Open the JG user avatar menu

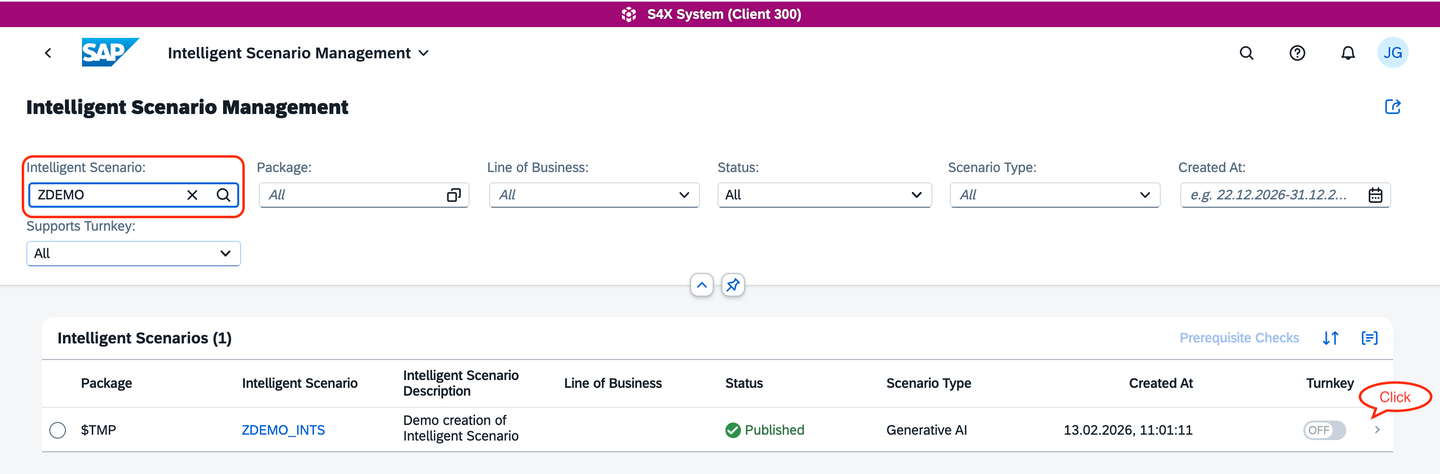[x=1392, y=53]
